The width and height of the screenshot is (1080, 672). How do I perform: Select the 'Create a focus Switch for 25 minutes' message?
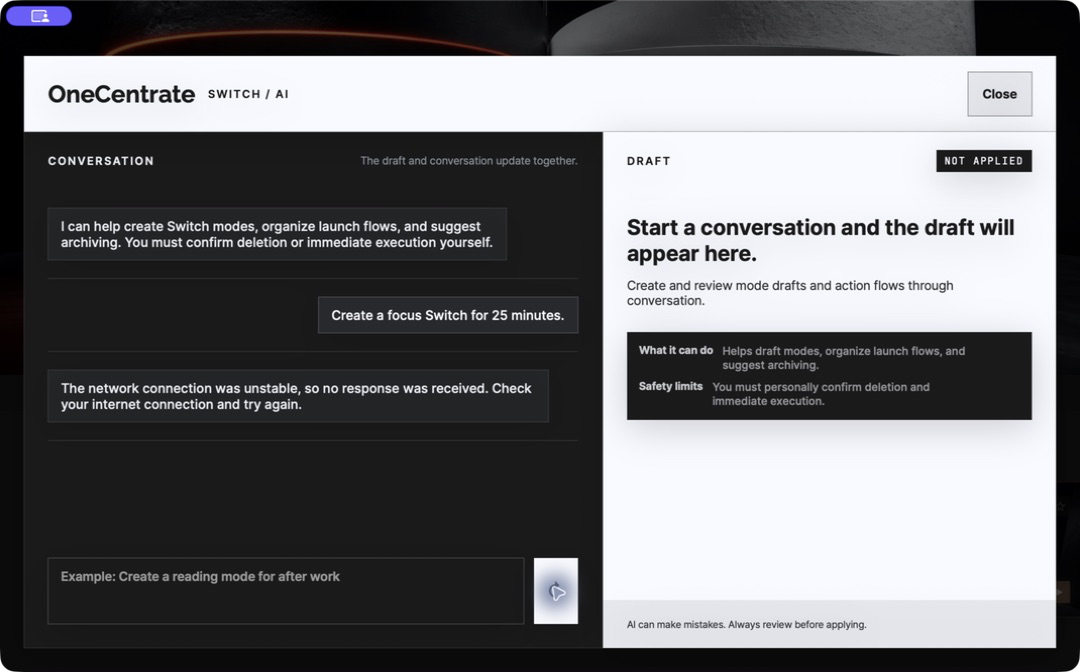pos(448,315)
